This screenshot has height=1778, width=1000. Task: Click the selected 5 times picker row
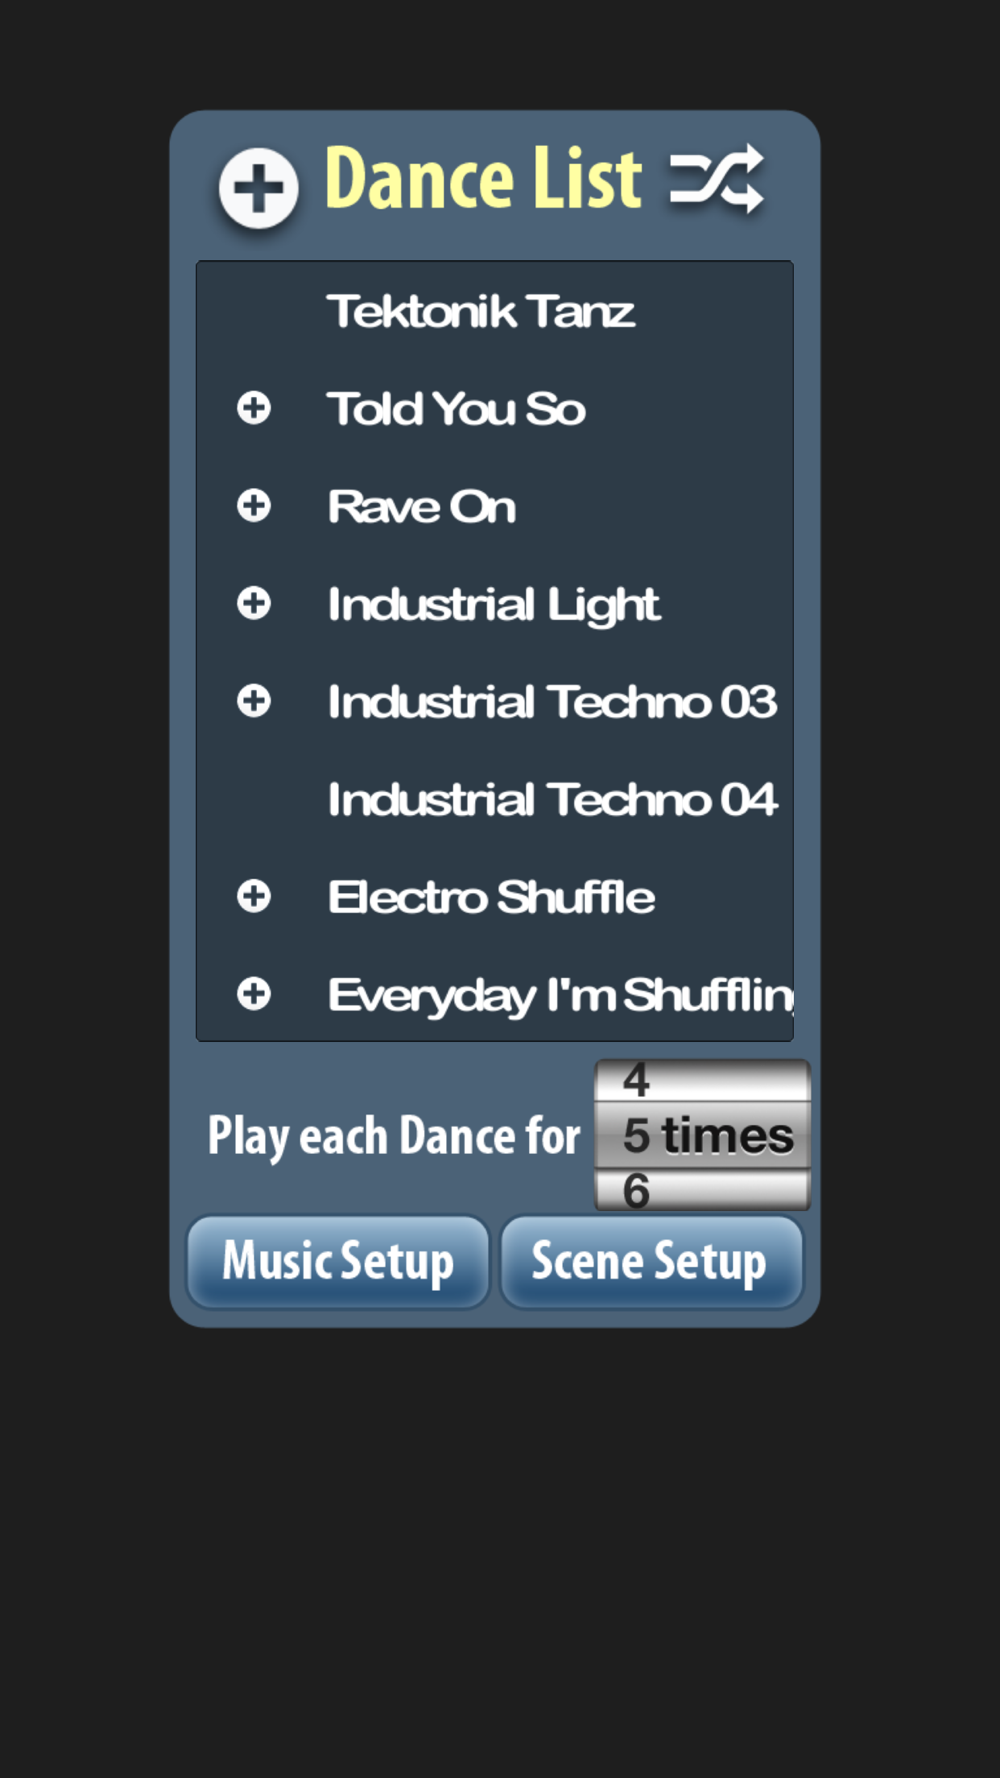703,1135
